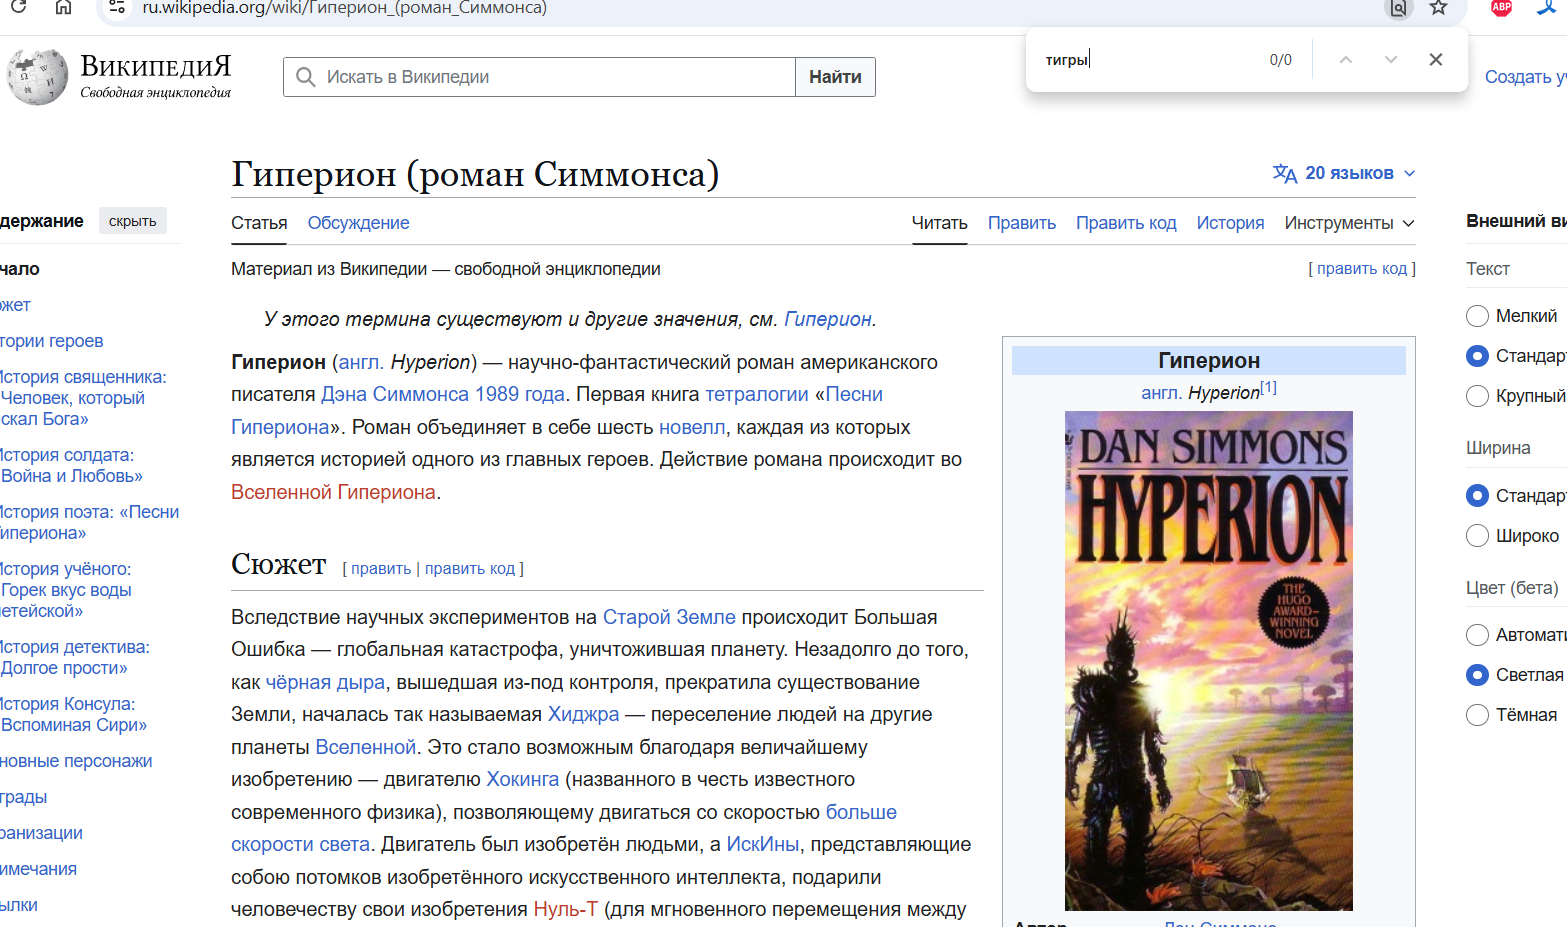Open the 'Править' tab
Viewport: 1567px width, 927px height.
(1021, 223)
